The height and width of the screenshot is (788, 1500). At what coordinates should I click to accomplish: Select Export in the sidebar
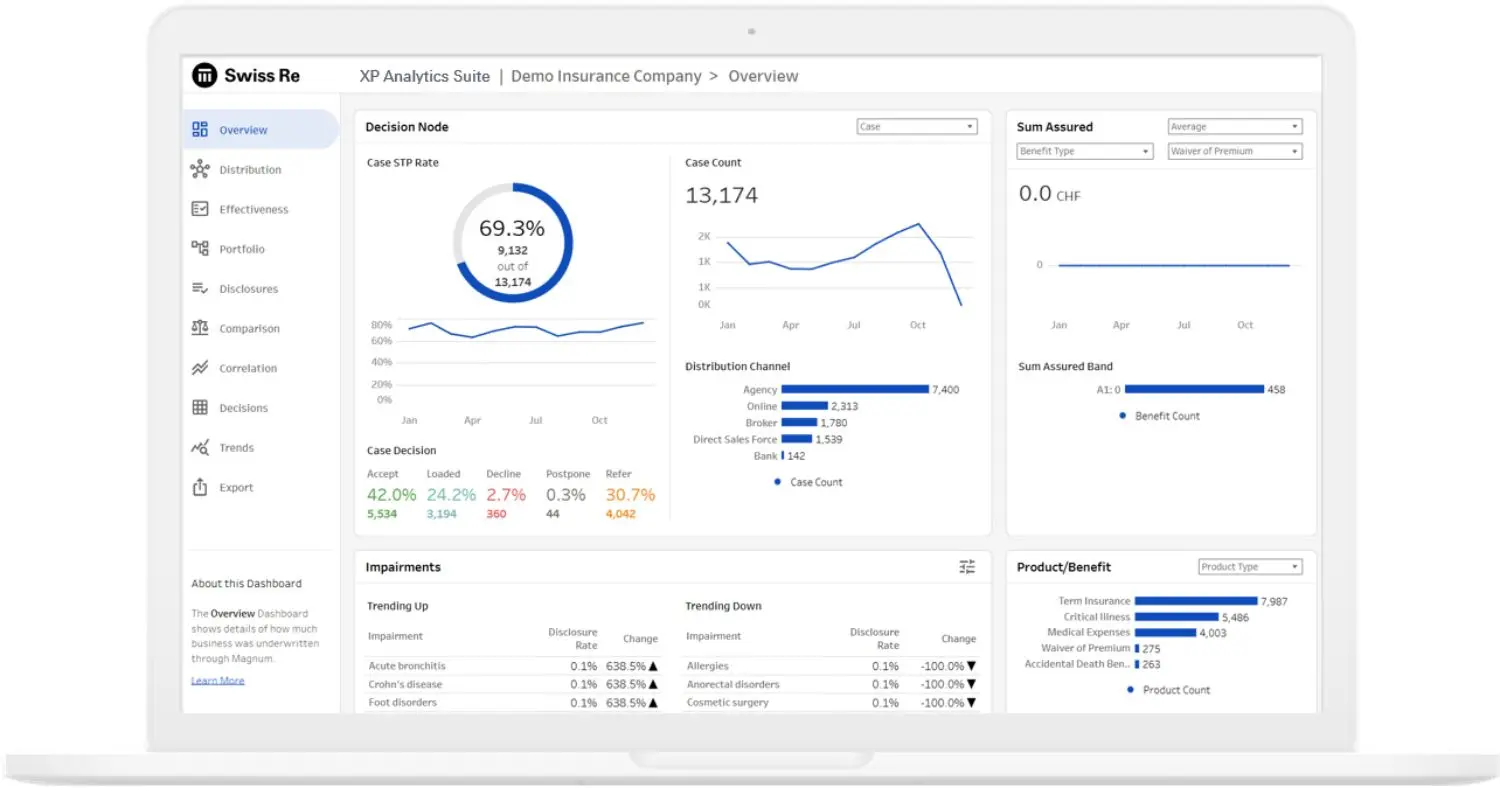[237, 488]
